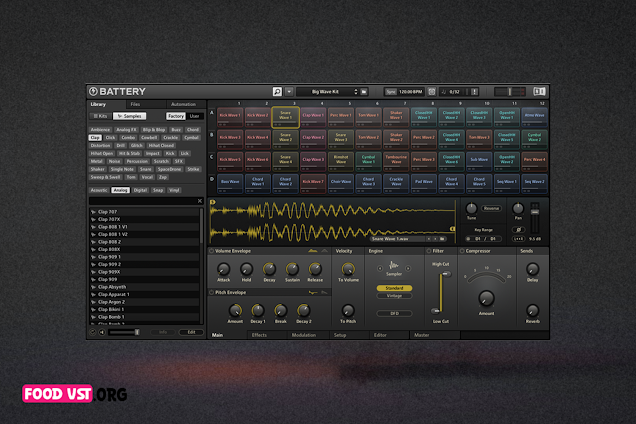636x424 pixels.
Task: Click the speaker prehear icon
Action: point(102,332)
